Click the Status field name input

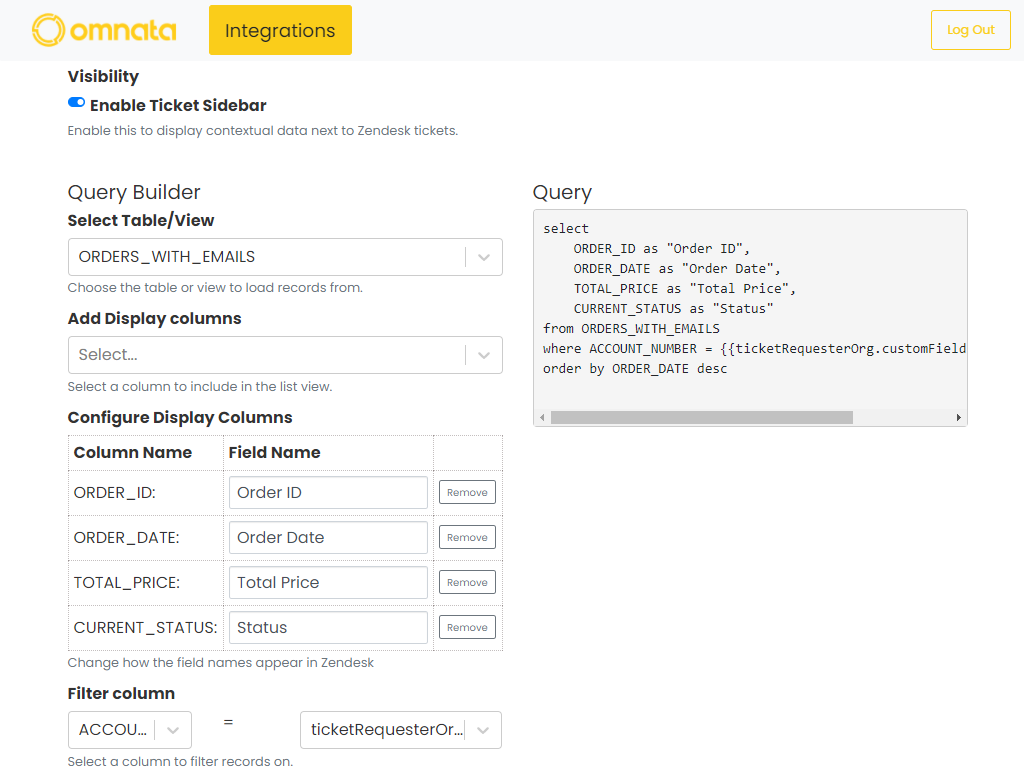click(328, 628)
